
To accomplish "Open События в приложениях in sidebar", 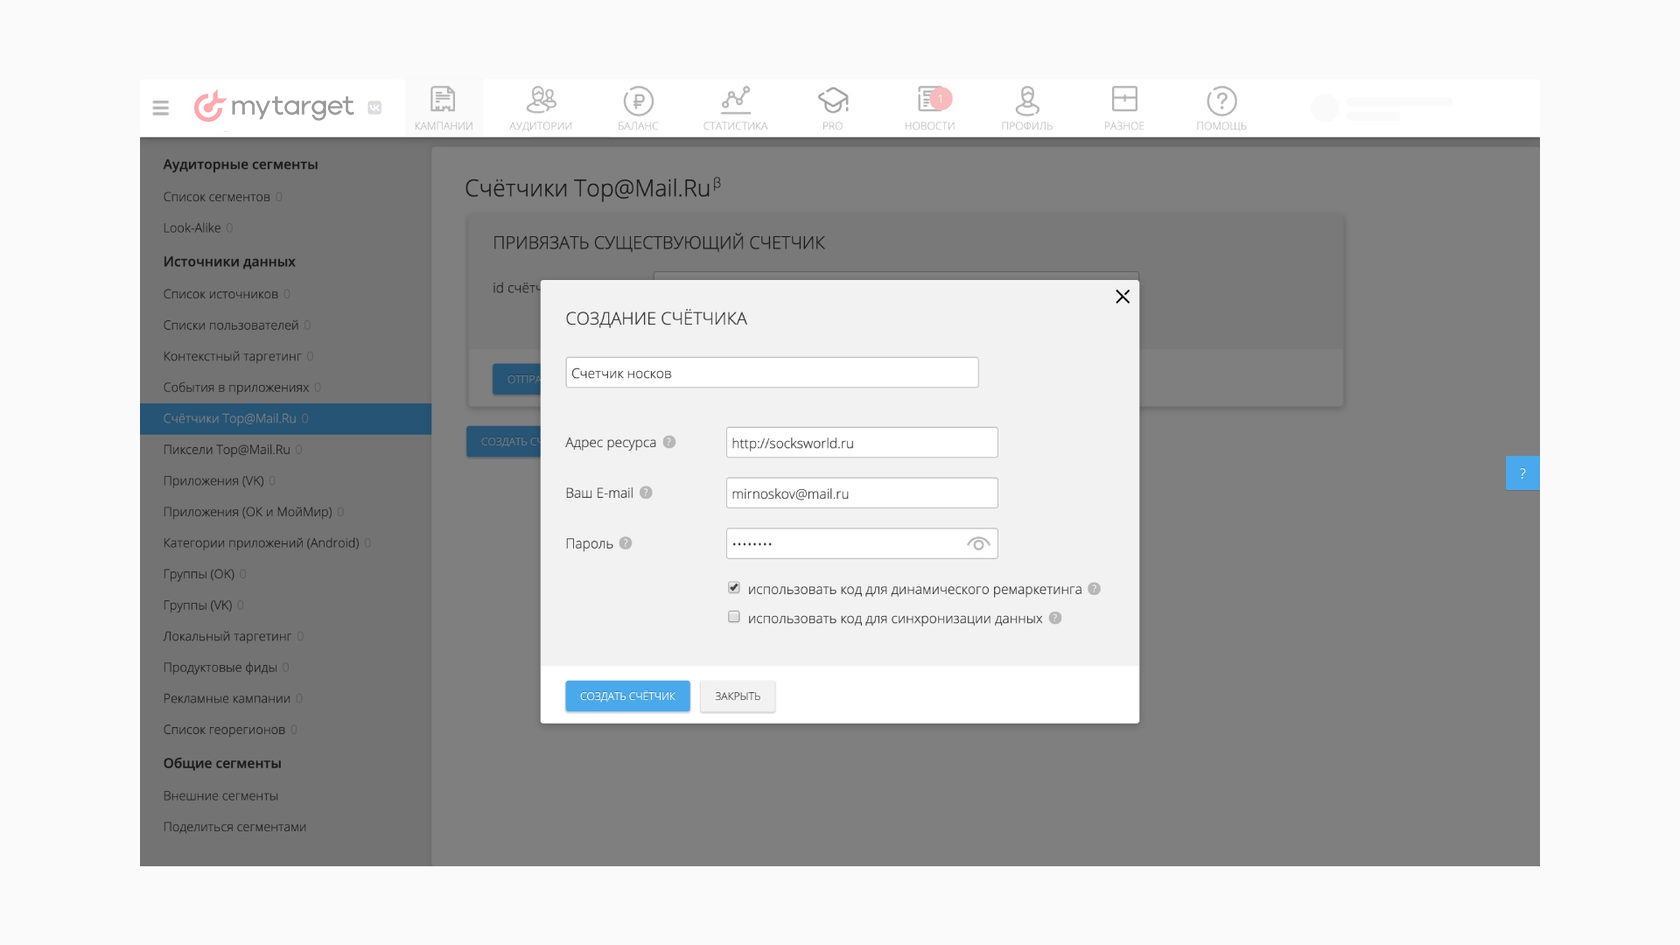I will [236, 387].
